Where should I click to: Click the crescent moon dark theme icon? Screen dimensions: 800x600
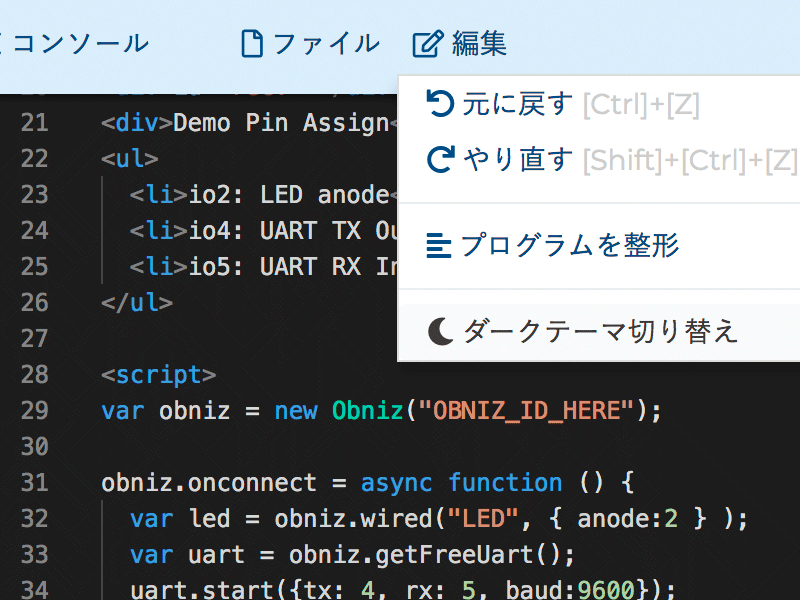[440, 330]
